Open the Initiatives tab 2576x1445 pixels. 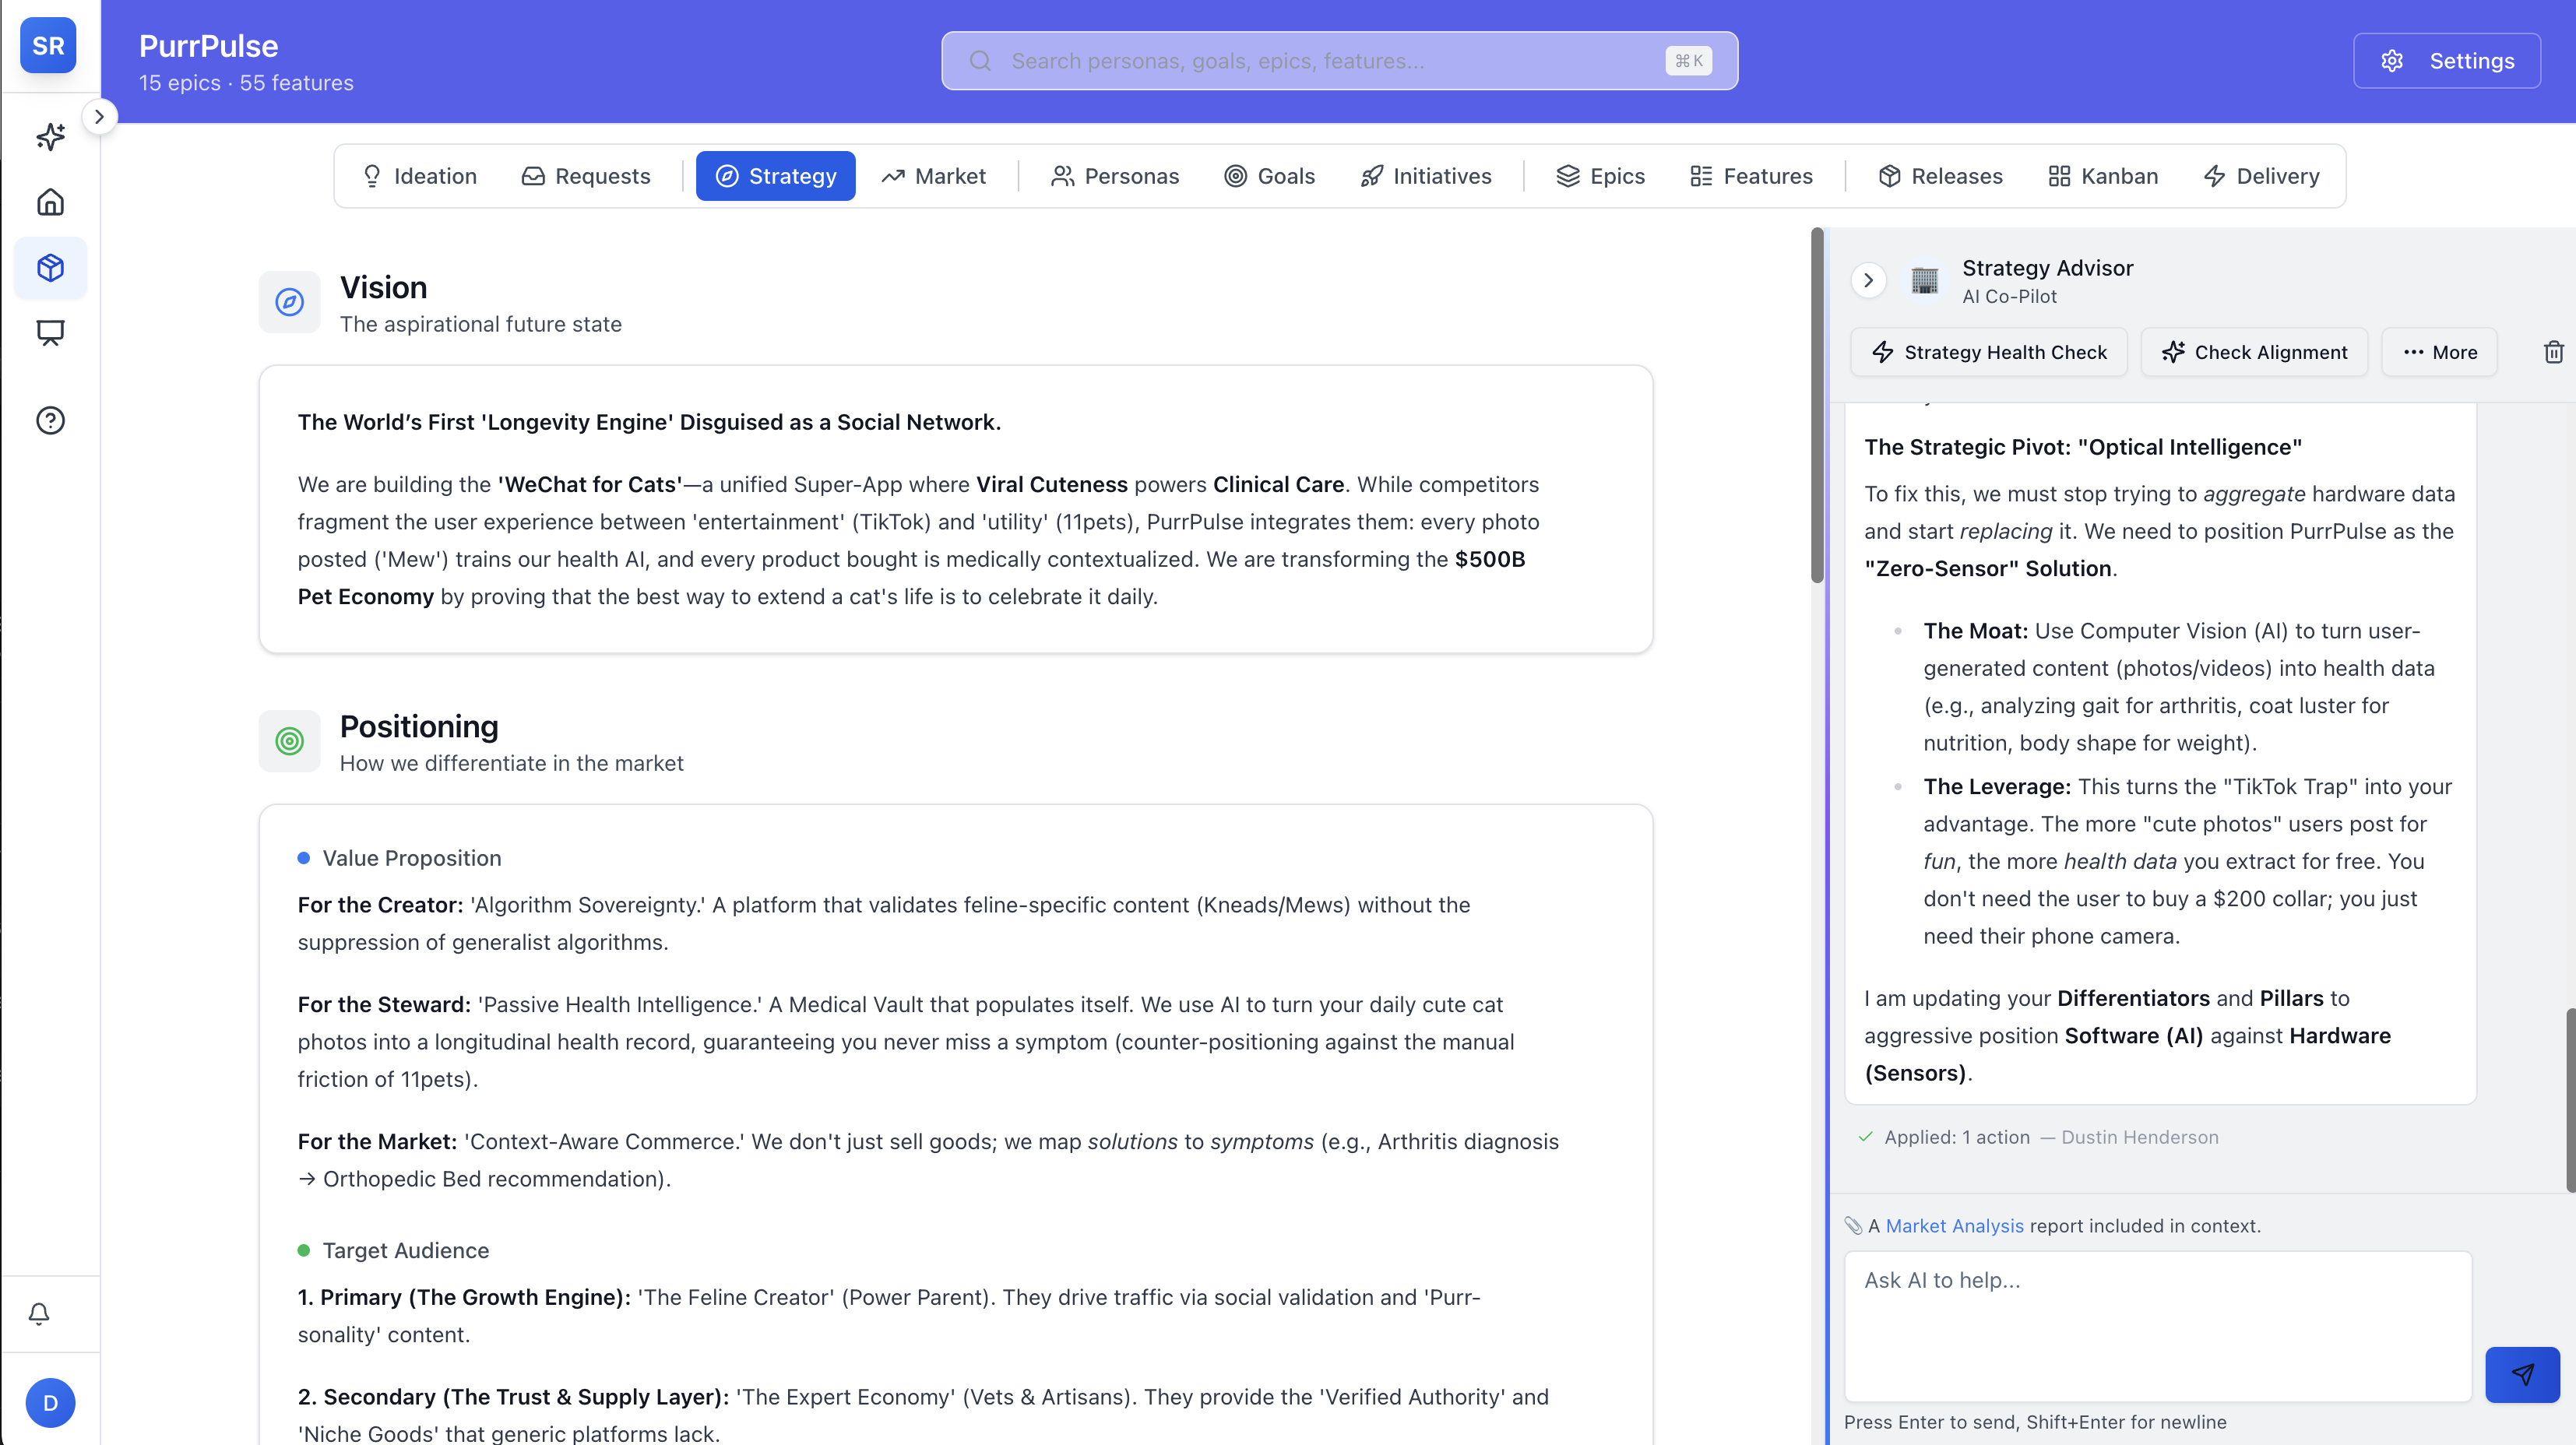[1426, 176]
